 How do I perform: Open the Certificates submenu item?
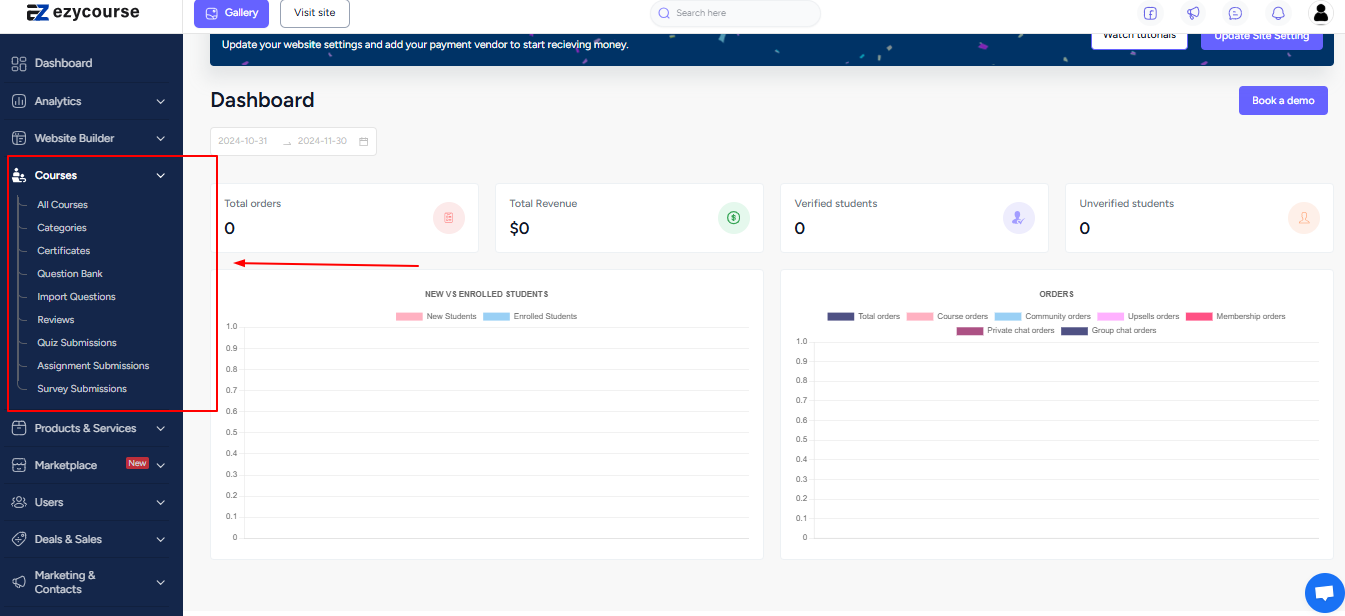[x=64, y=251]
